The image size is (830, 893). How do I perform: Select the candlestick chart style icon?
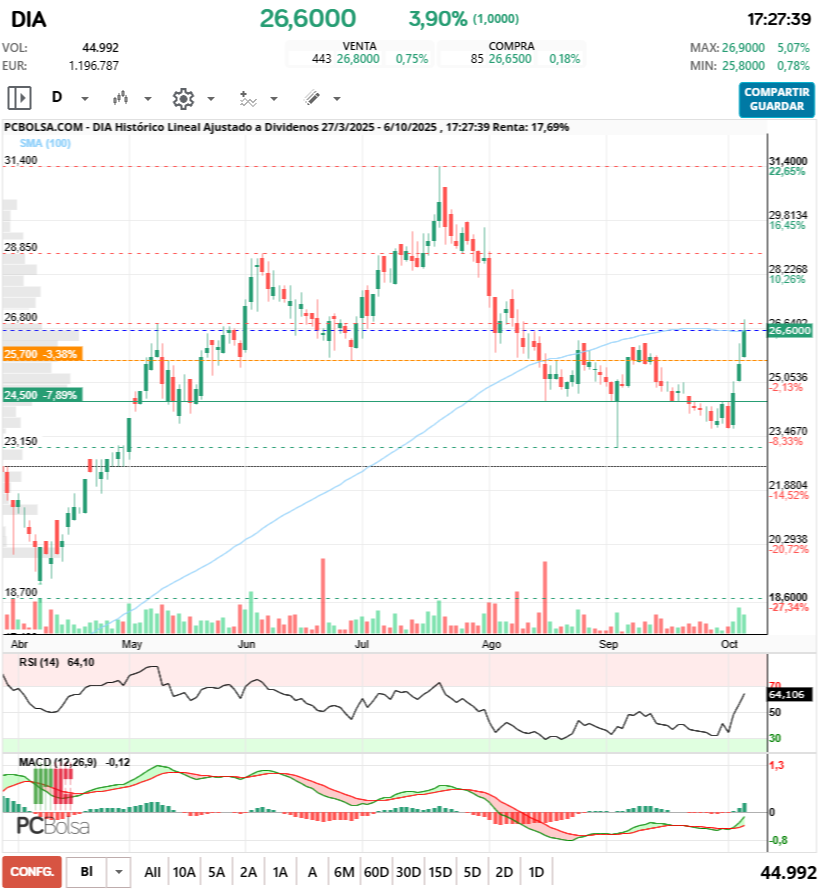[120, 97]
